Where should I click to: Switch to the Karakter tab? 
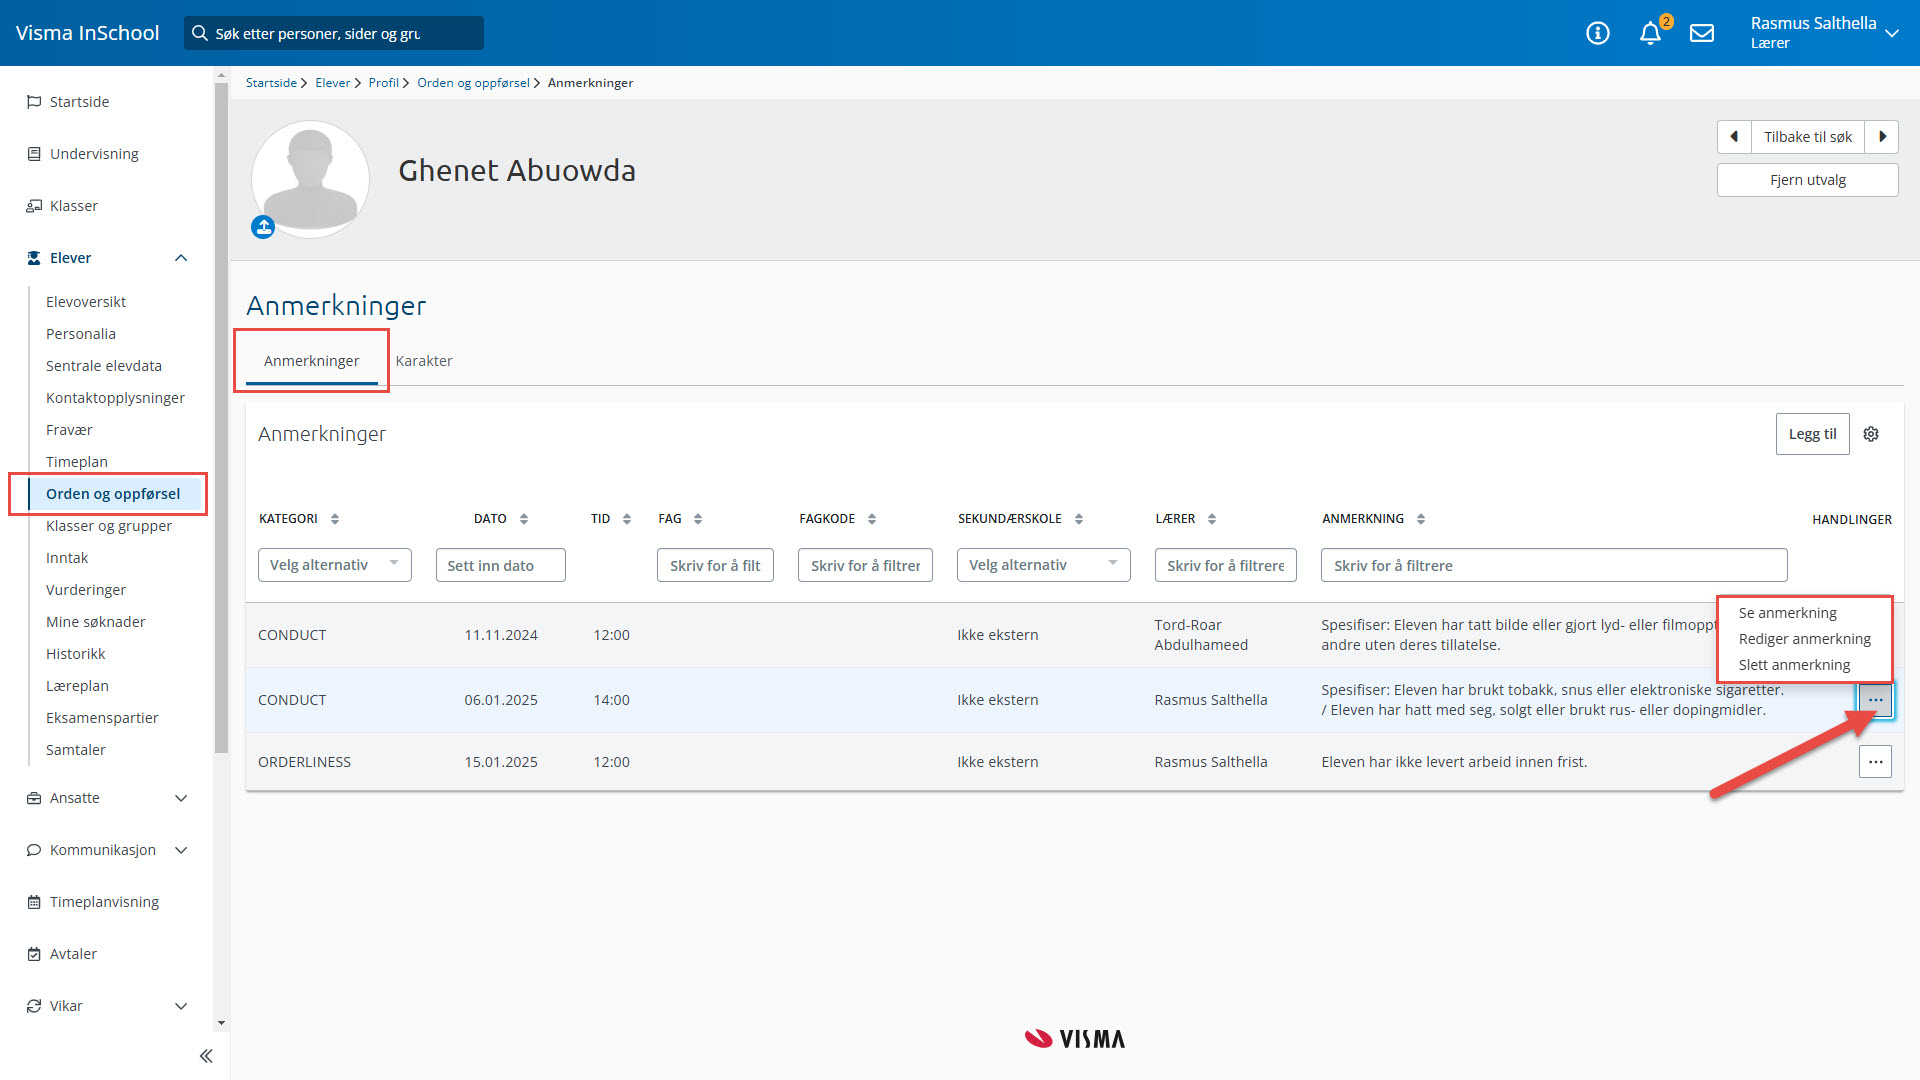(424, 361)
